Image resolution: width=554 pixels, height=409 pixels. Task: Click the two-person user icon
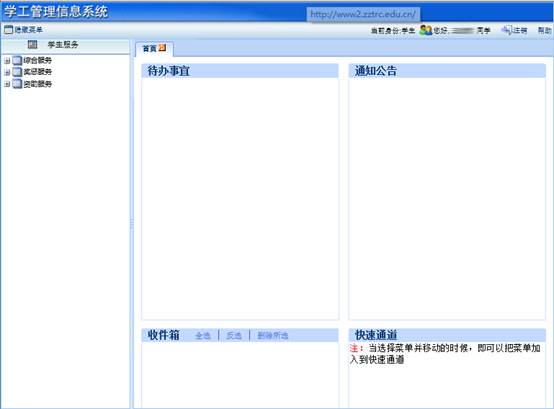(426, 30)
